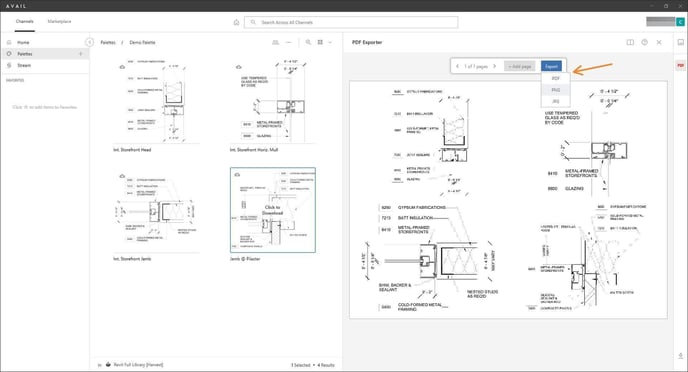Click the Favorites section heading
The image size is (688, 372).
point(15,80)
